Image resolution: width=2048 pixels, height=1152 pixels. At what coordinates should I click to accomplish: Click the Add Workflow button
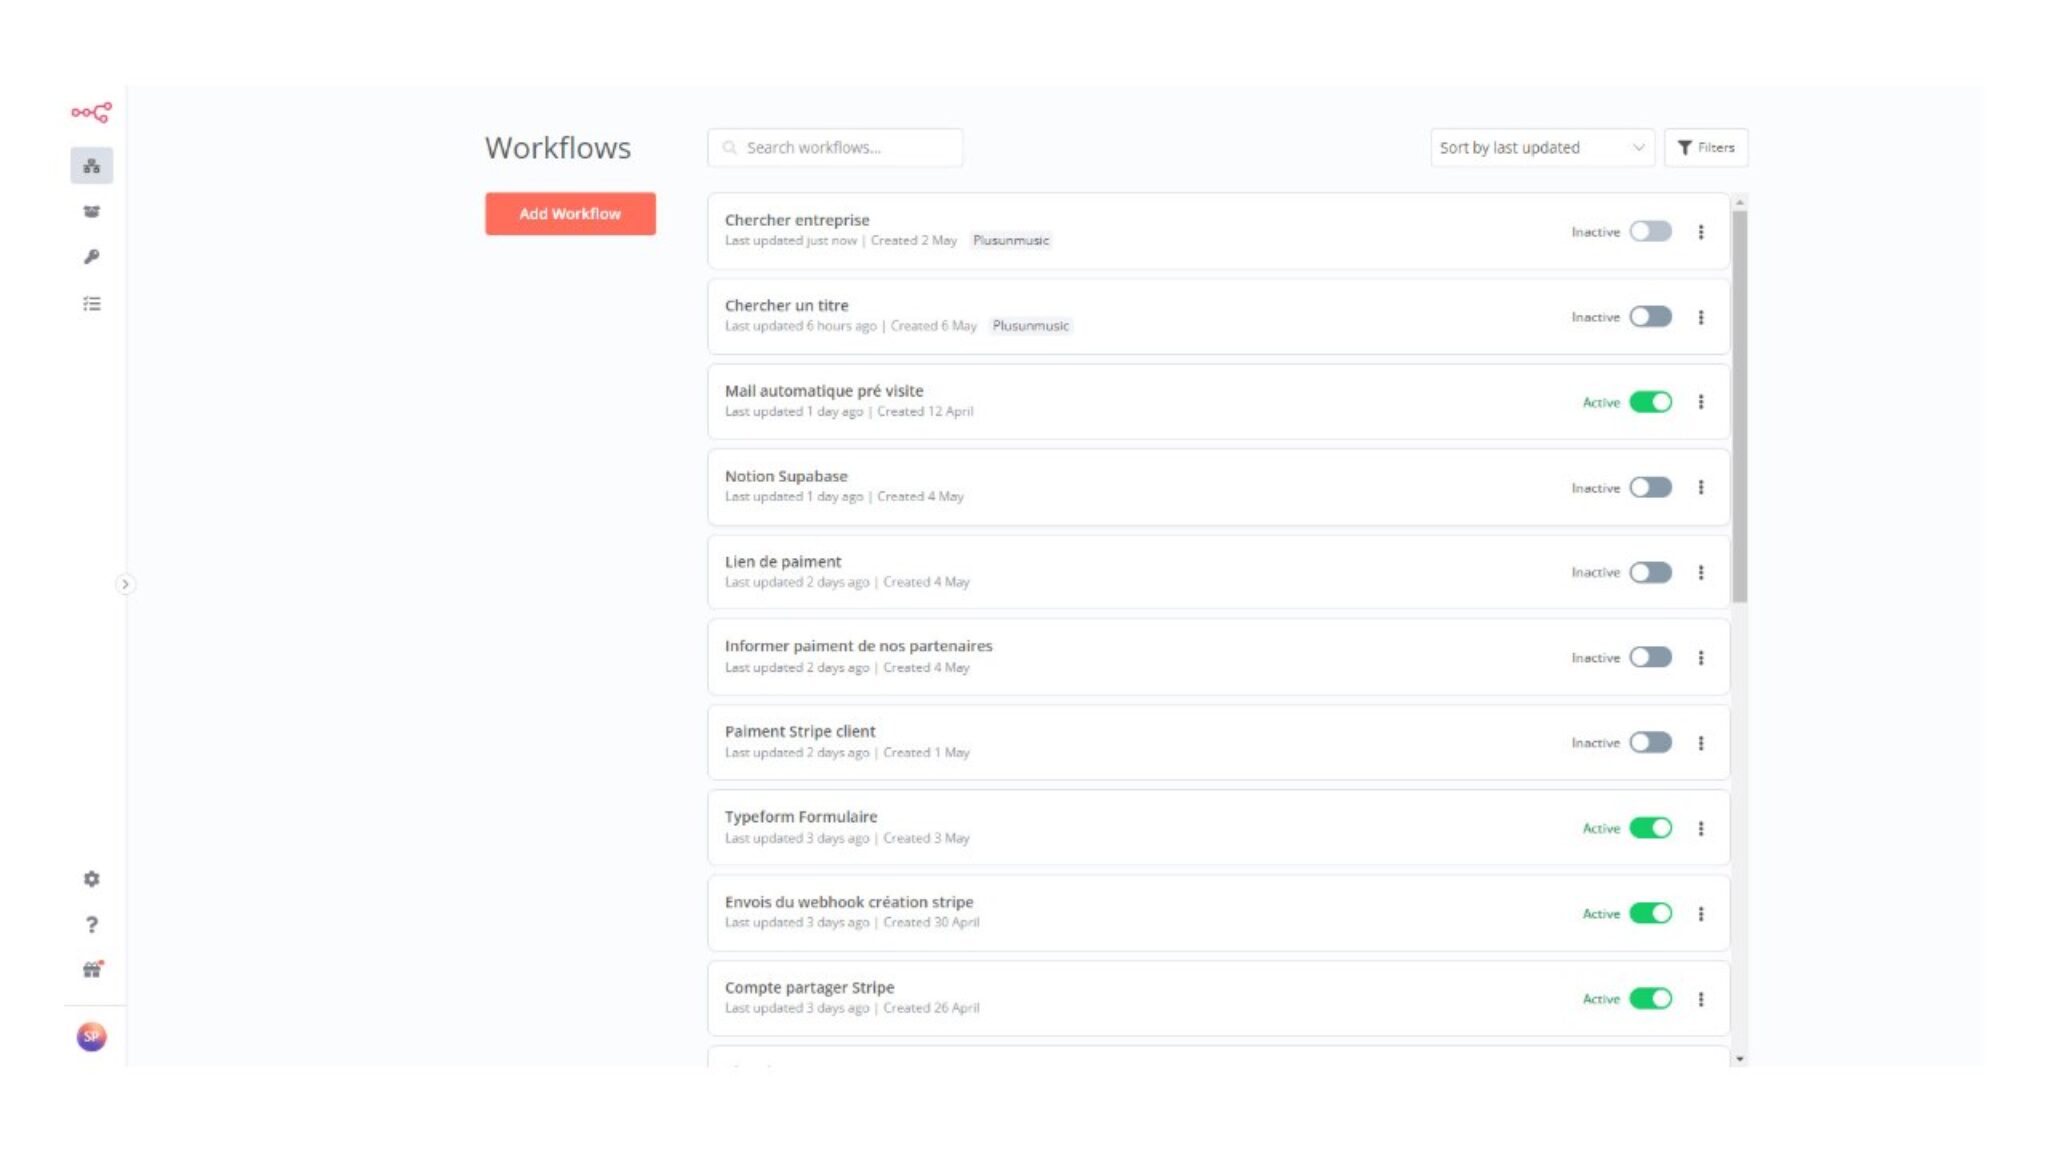click(x=570, y=213)
